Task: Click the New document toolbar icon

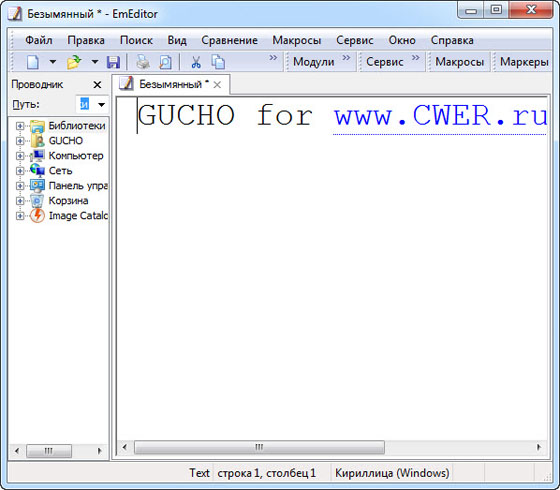Action: 33,62
